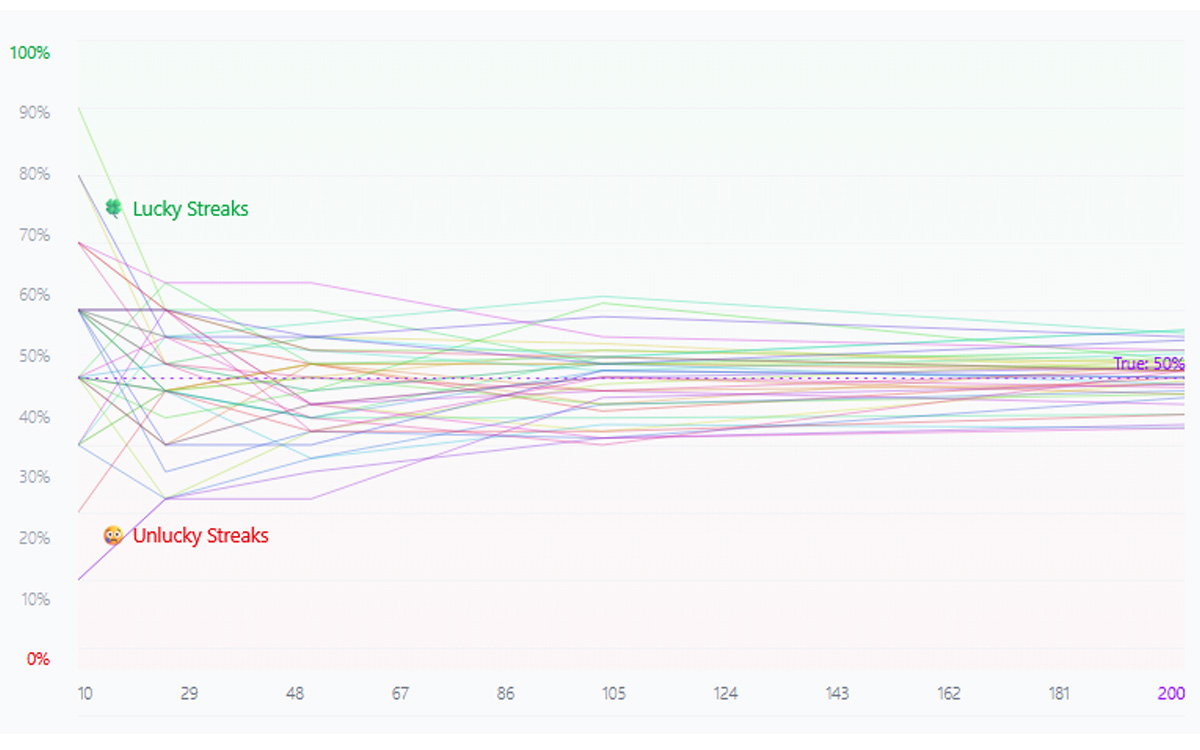Click the True: 50% reference label
This screenshot has width=1200, height=750.
pos(1148,364)
